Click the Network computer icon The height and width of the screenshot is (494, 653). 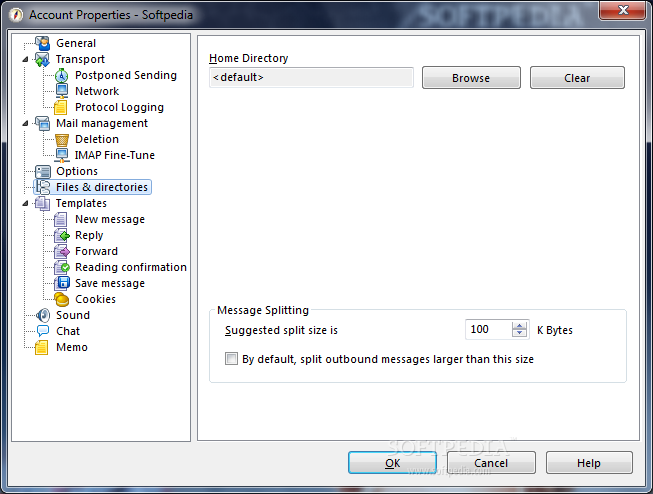[x=62, y=91]
